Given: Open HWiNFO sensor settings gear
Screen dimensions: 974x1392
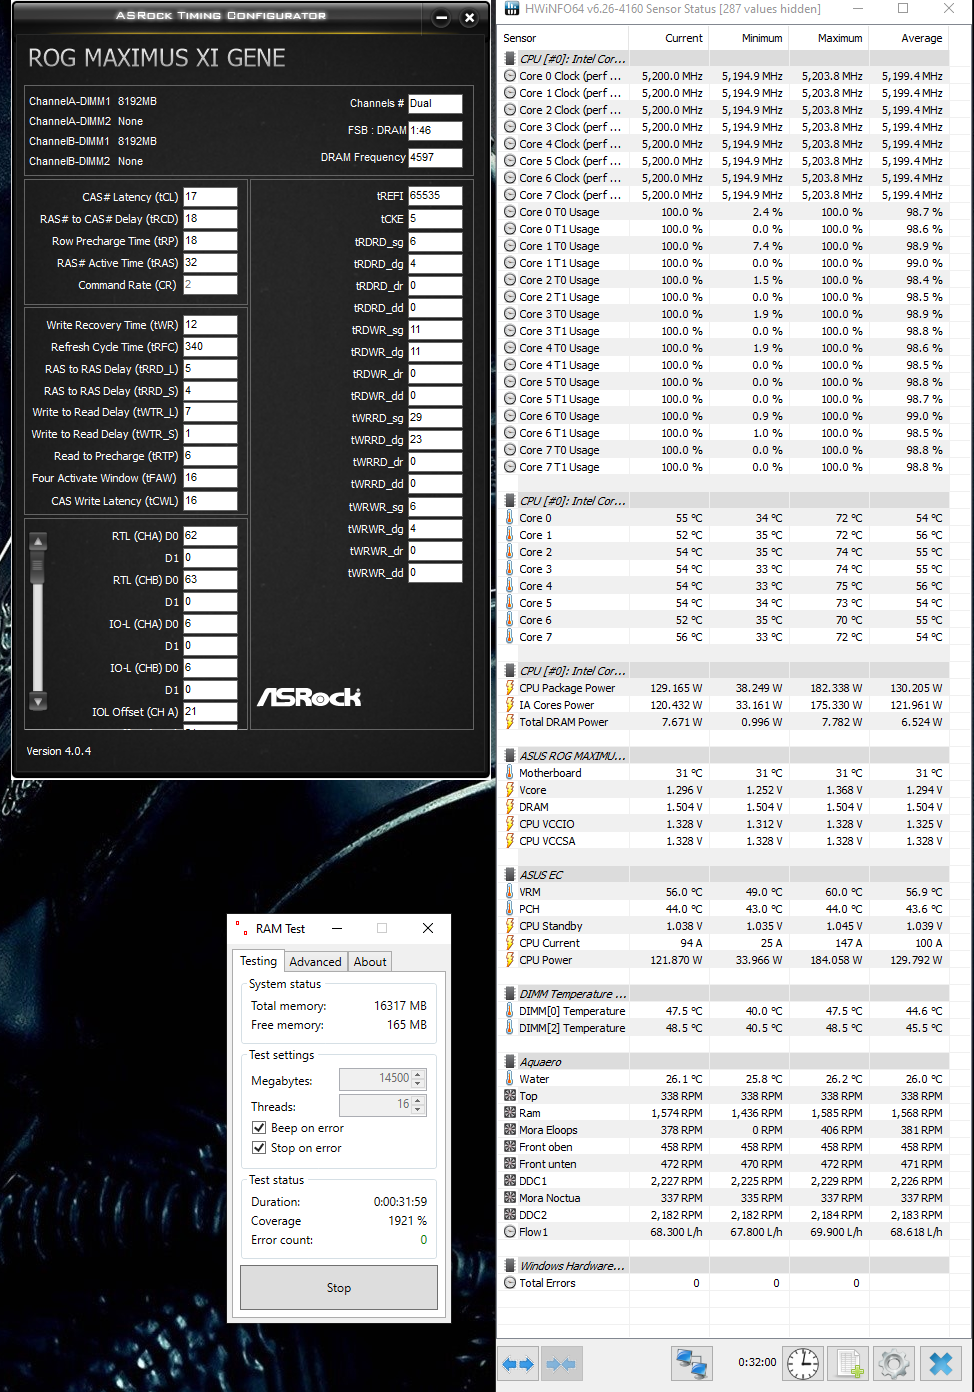Looking at the screenshot, I should point(894,1364).
